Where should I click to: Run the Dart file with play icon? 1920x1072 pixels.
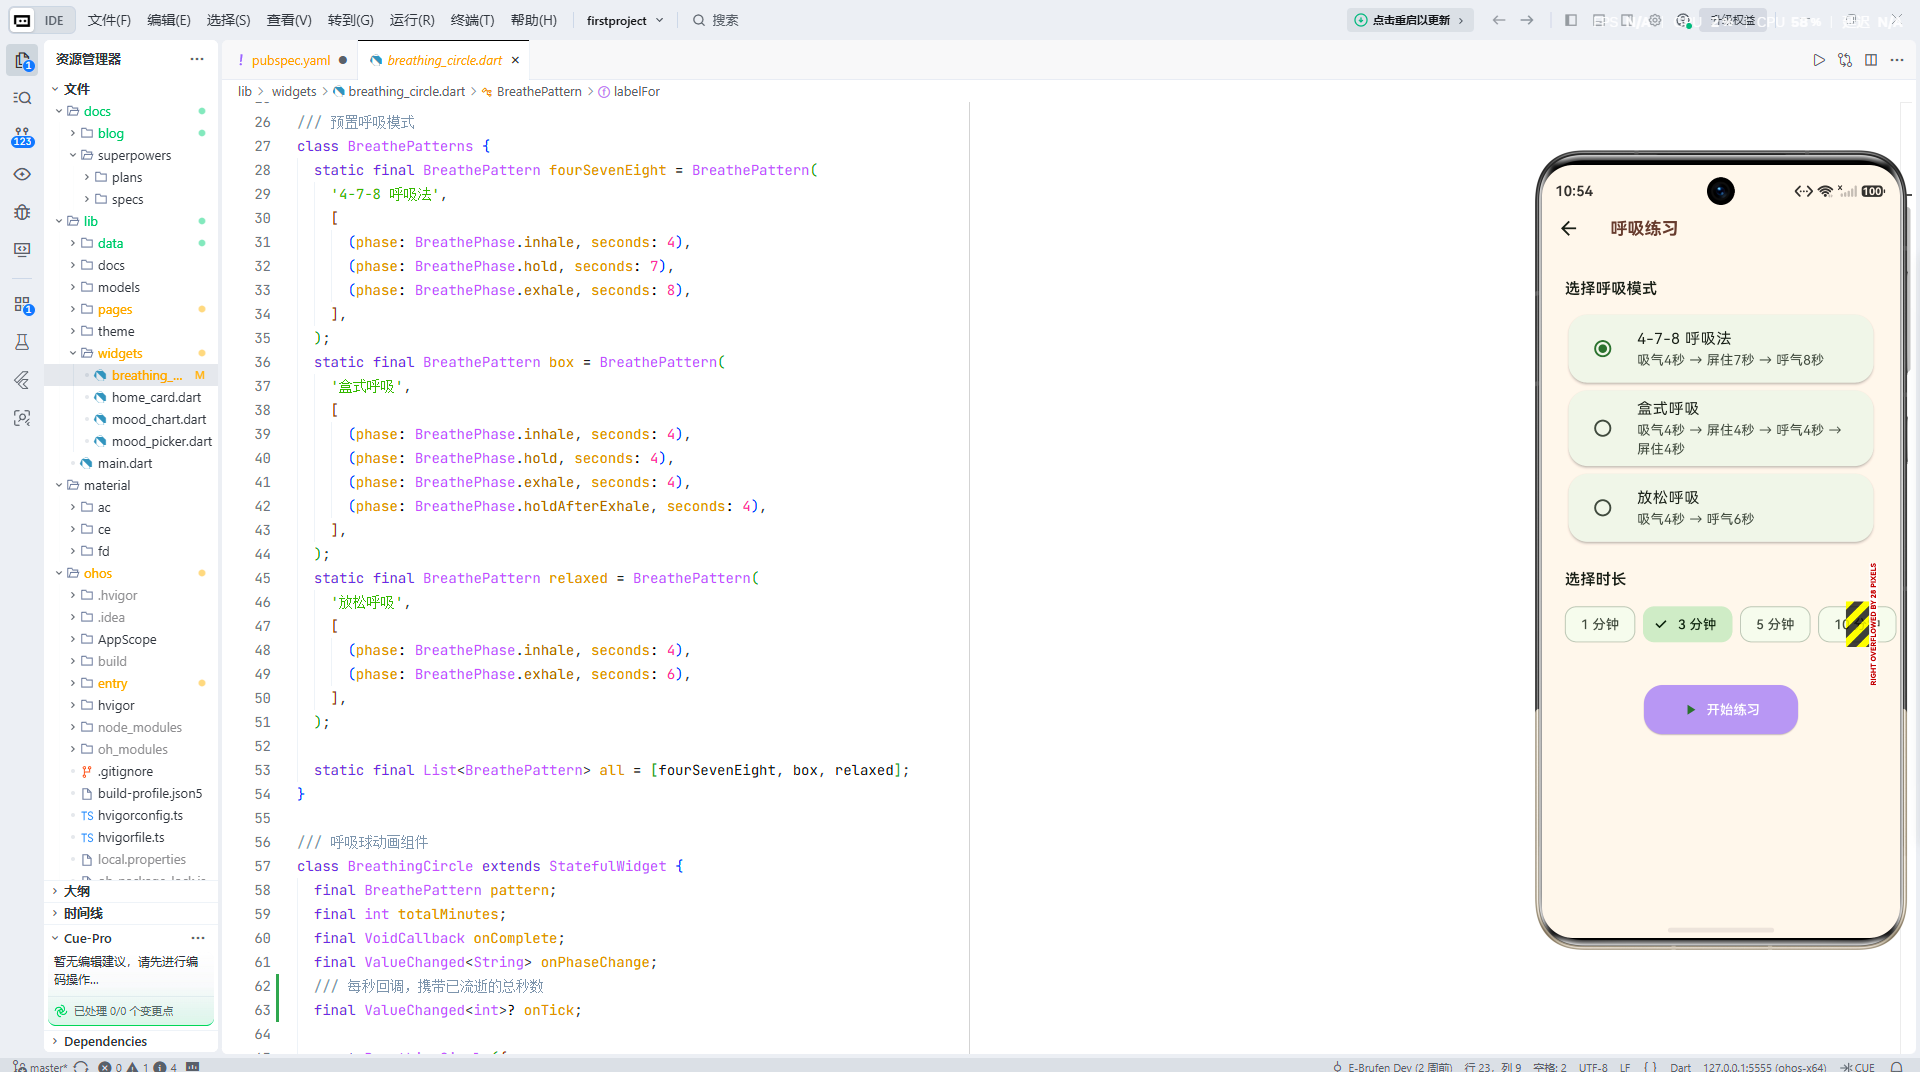[x=1819, y=60]
